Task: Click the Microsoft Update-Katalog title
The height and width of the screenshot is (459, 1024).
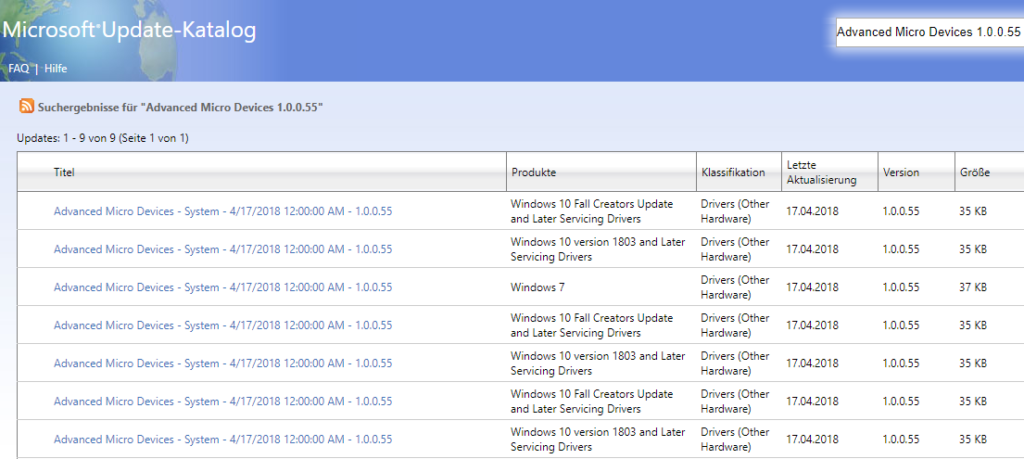Action: pos(129,31)
